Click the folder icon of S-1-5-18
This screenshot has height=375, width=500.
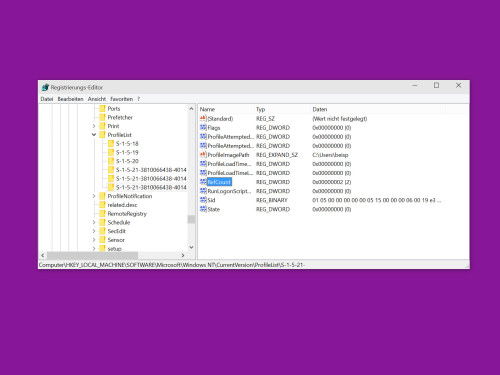point(111,144)
